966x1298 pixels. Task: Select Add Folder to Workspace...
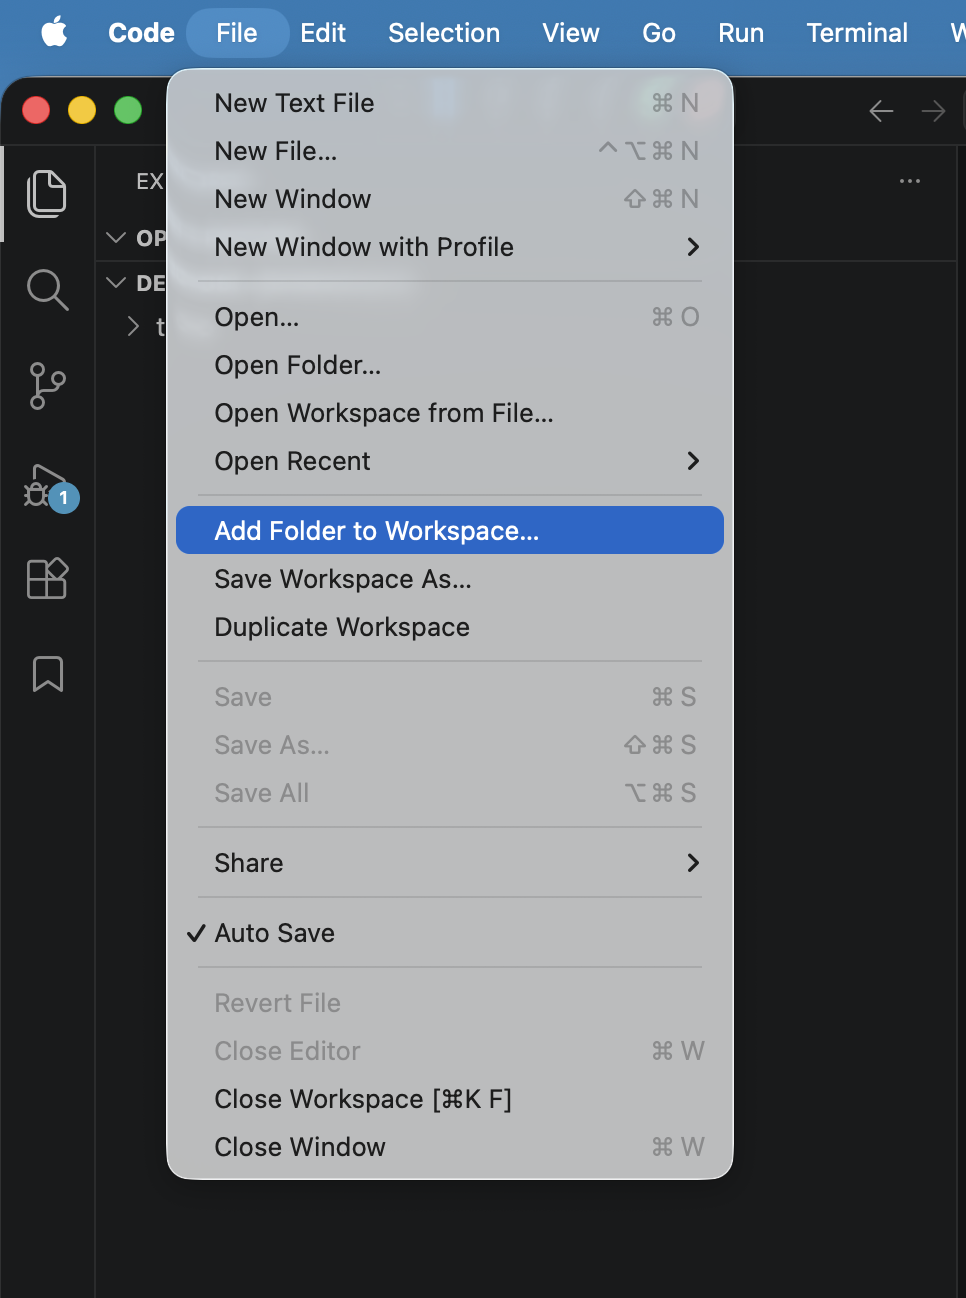pos(449,530)
